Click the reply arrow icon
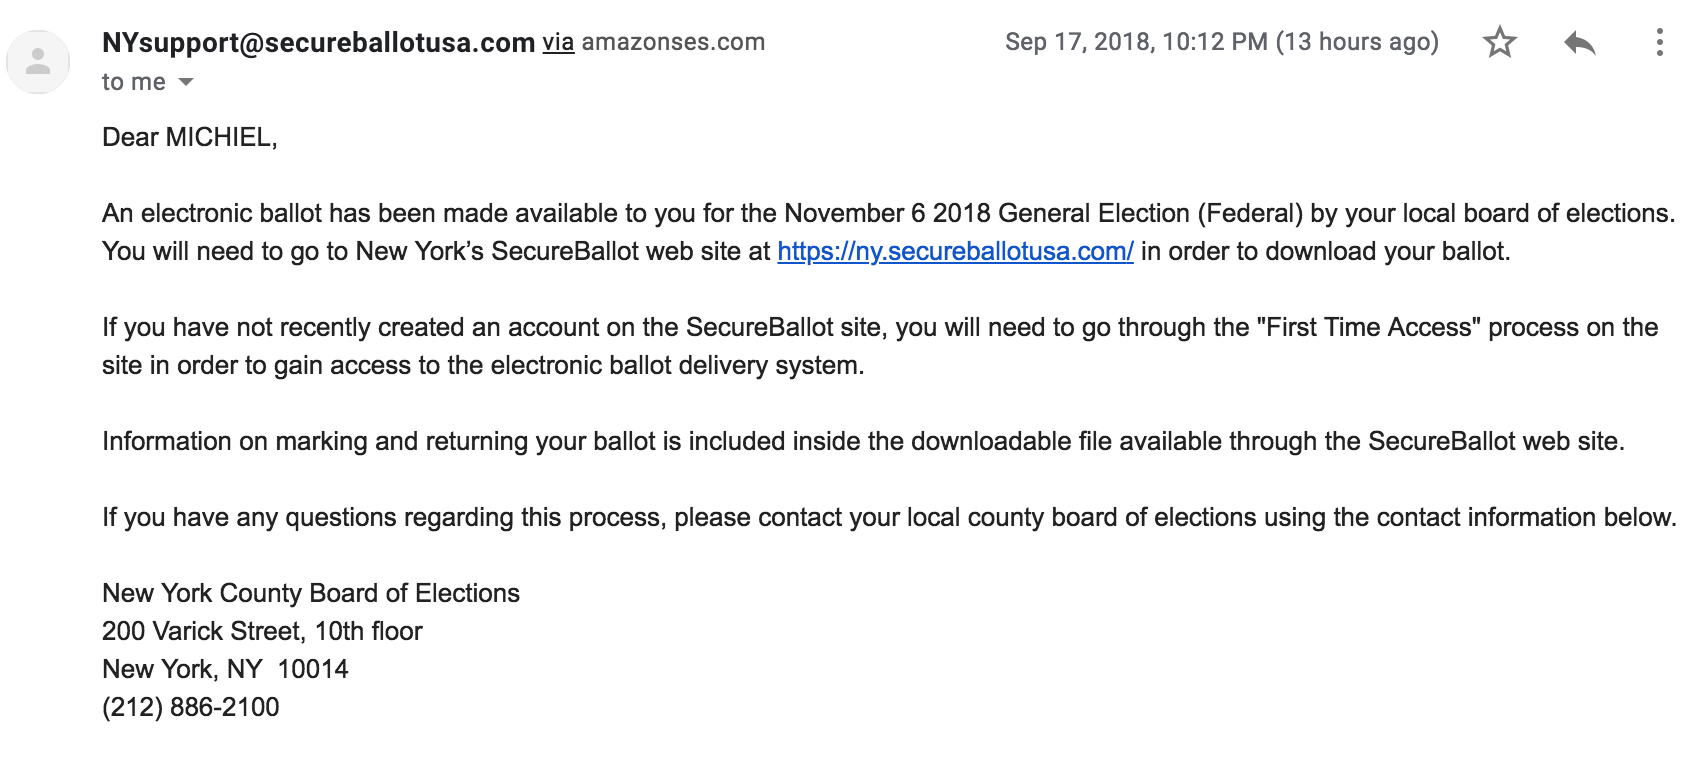This screenshot has height=780, width=1696. [1579, 42]
